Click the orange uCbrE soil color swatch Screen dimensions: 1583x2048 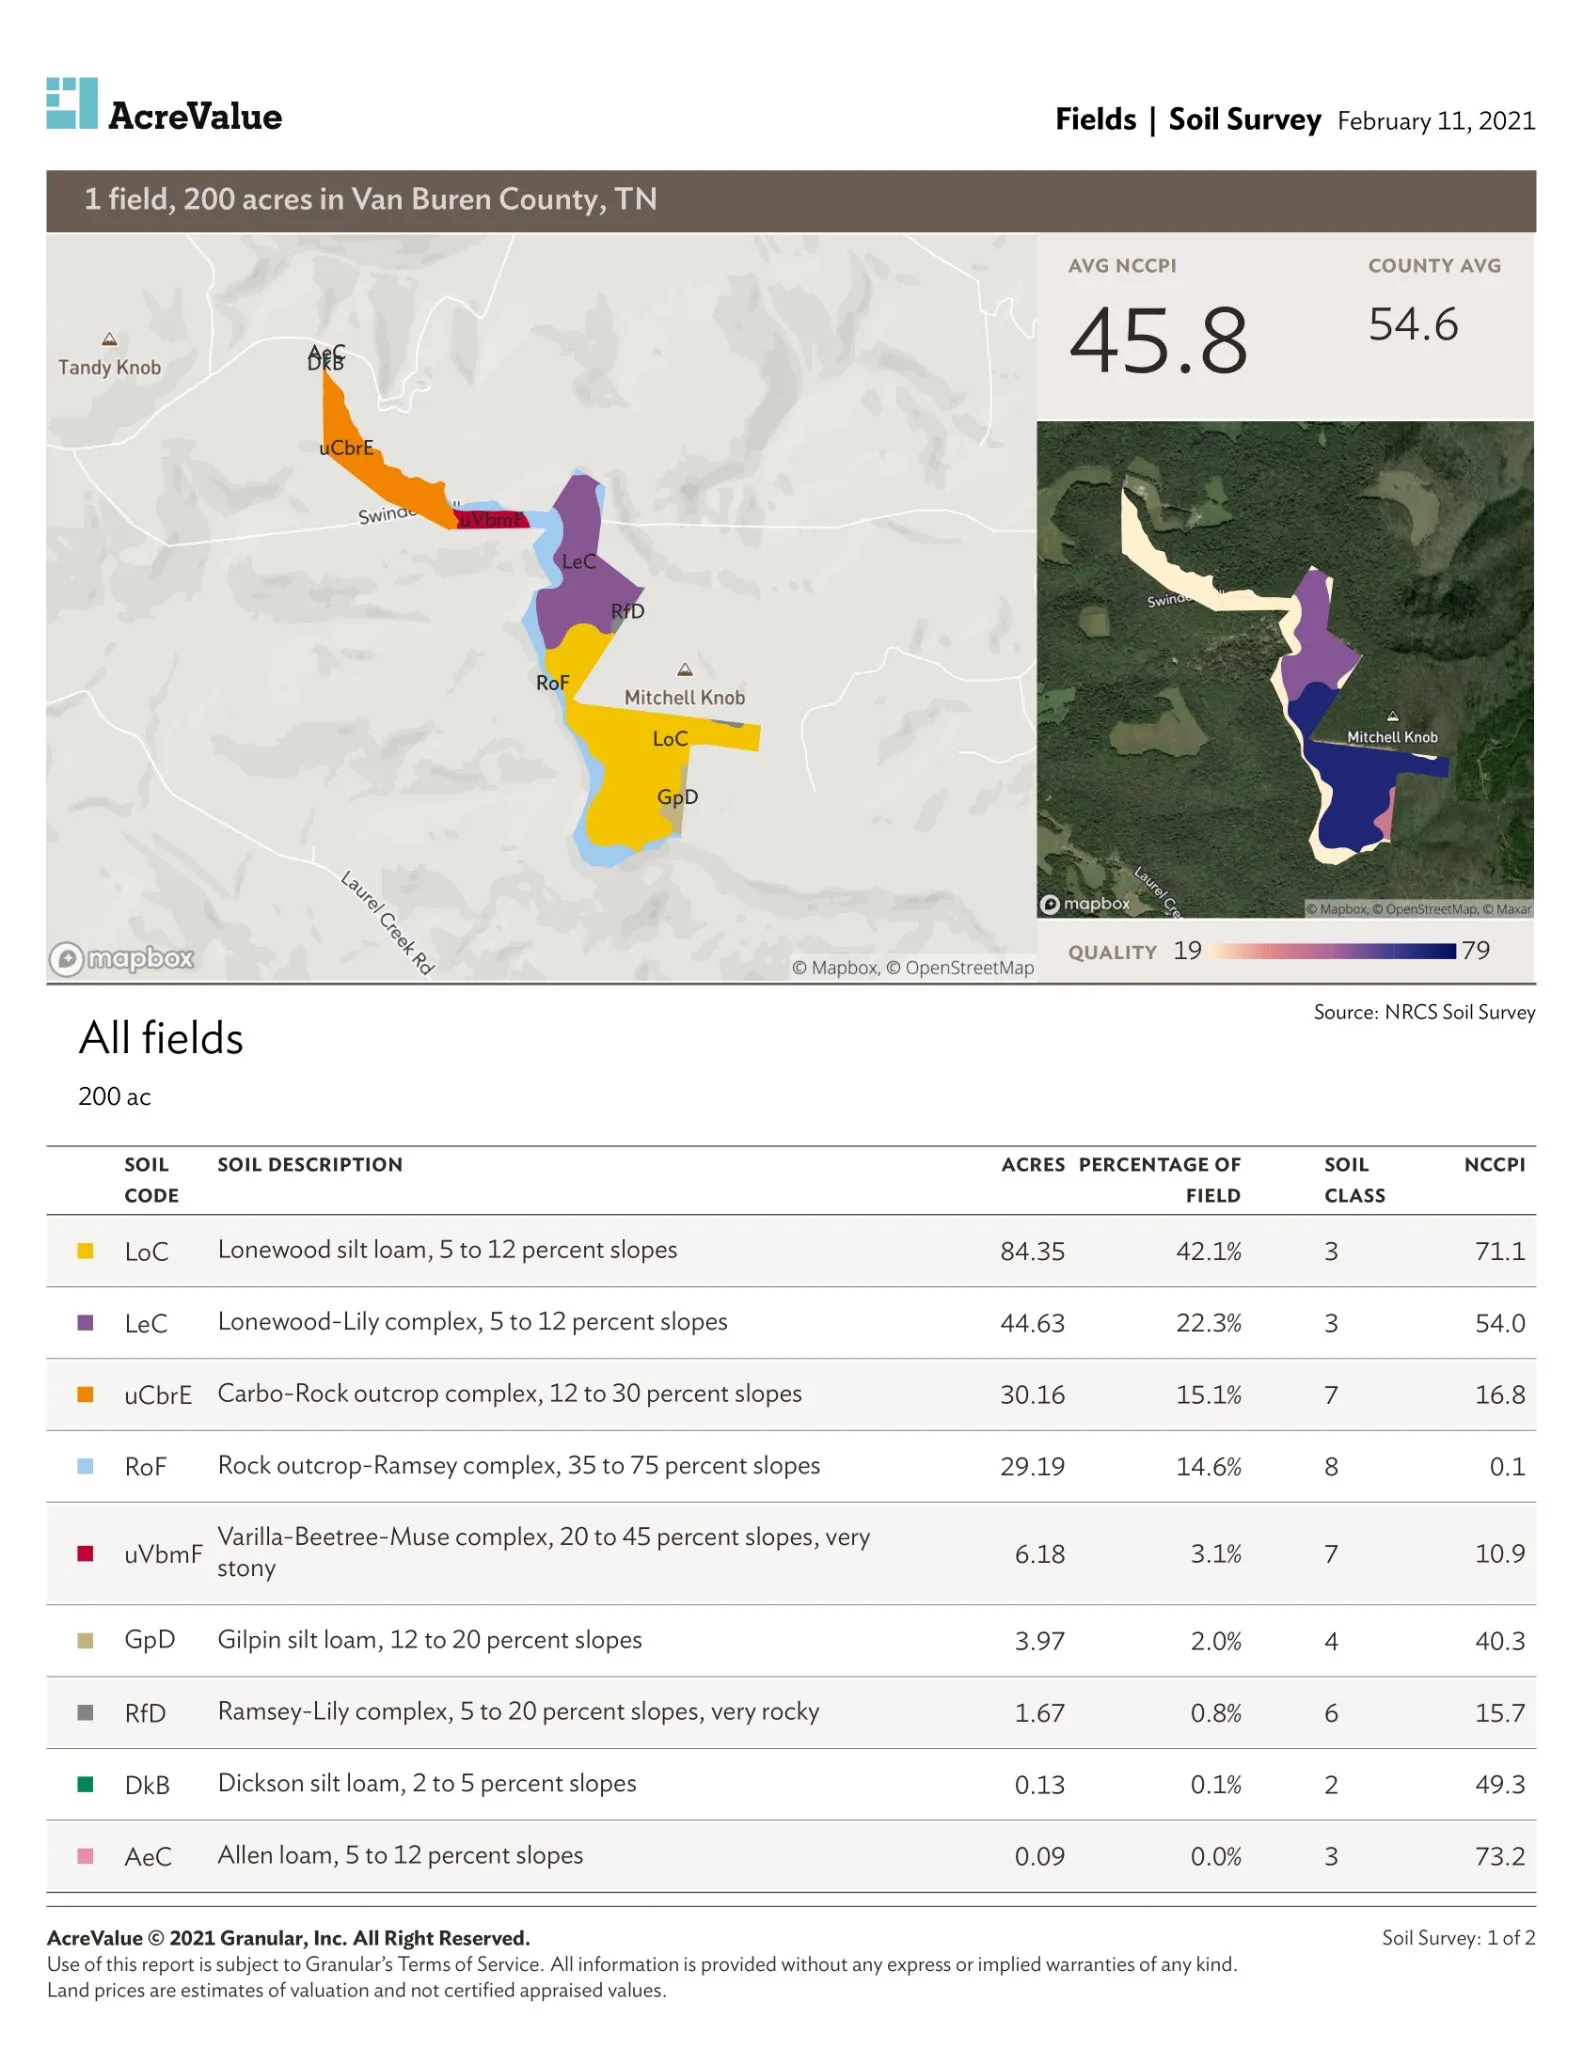click(86, 1394)
